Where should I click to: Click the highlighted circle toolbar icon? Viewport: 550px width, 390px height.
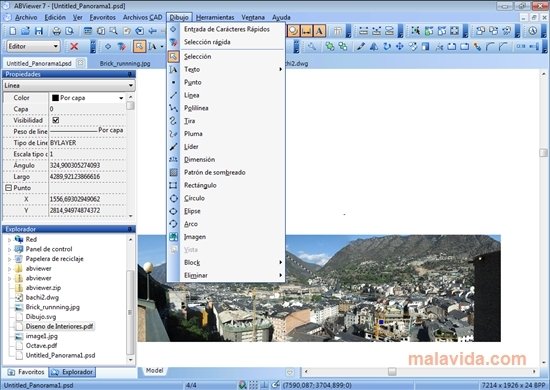point(294,31)
